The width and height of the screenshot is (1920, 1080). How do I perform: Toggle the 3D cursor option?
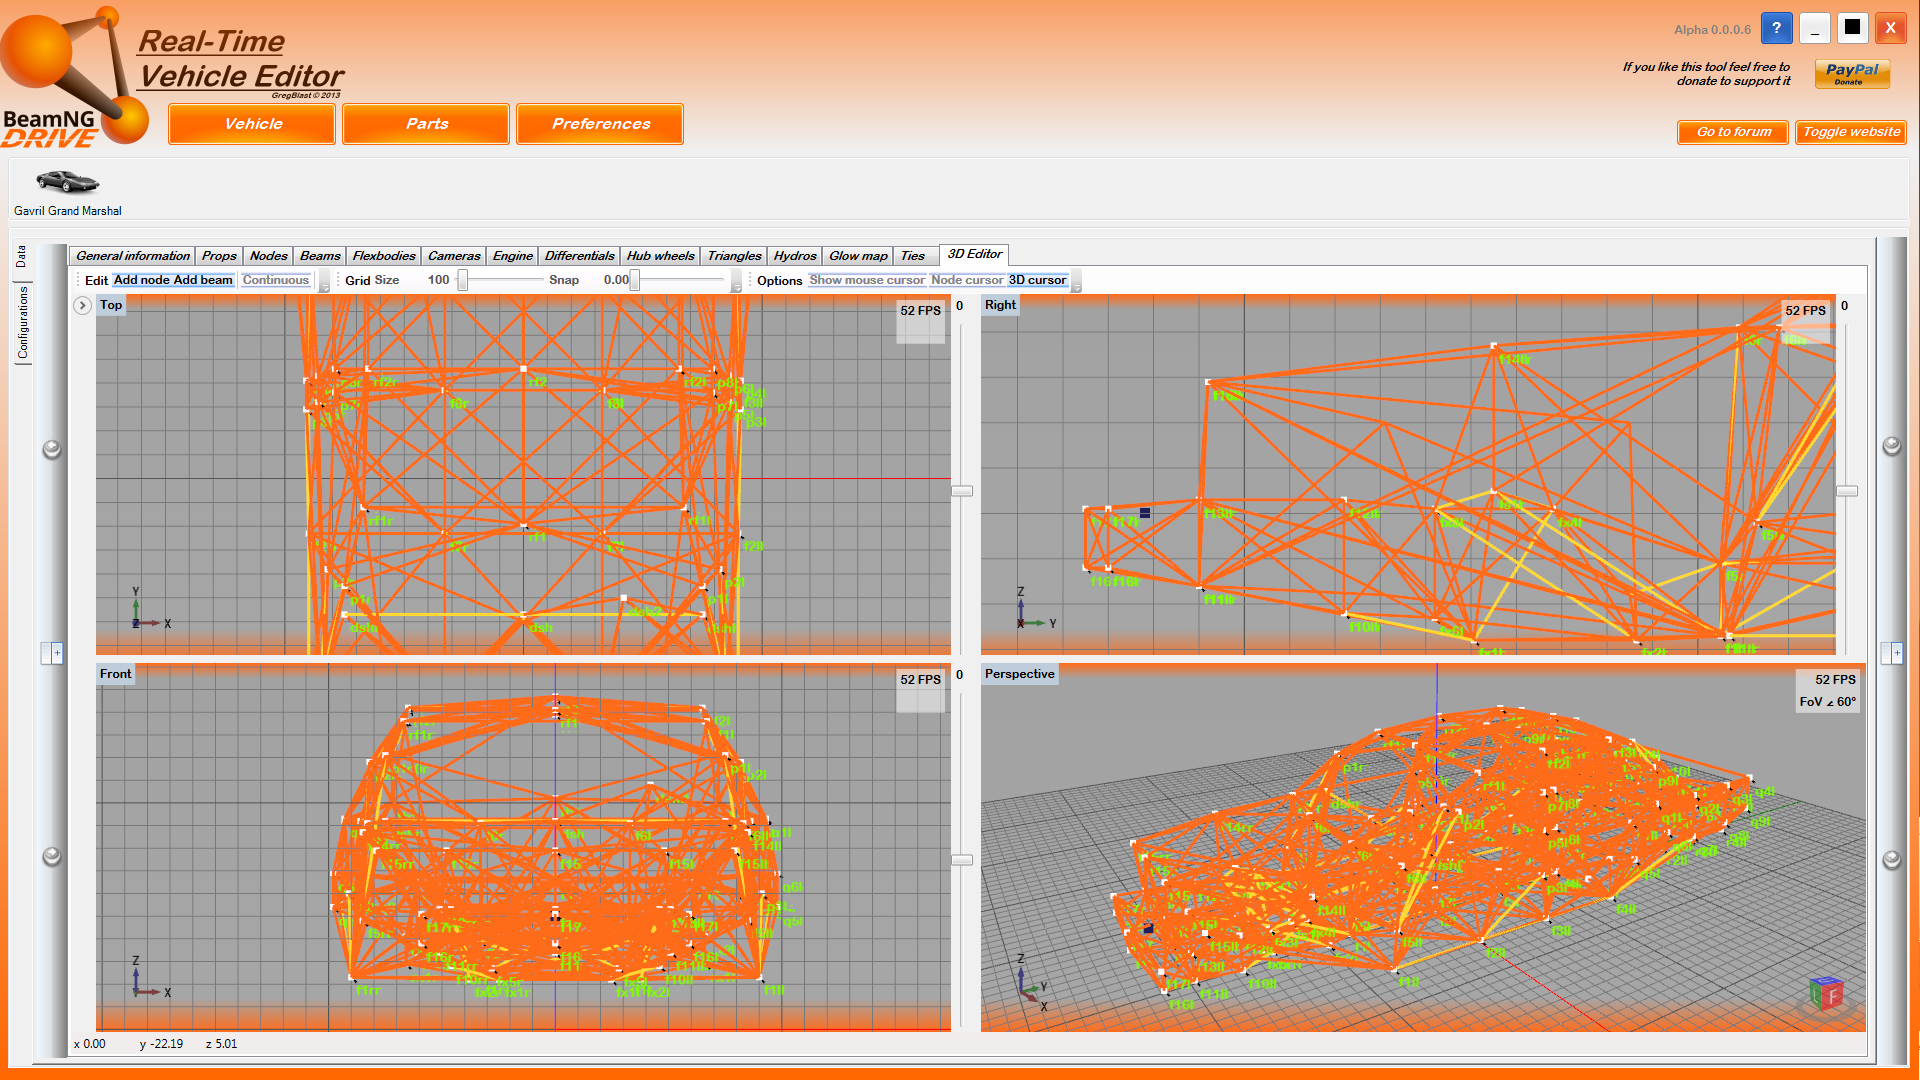[x=1036, y=280]
